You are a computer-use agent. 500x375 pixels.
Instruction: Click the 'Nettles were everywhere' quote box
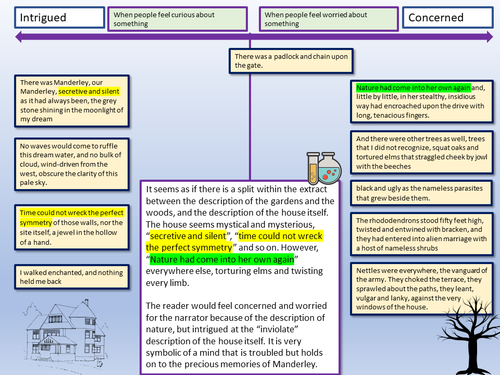[422, 289]
